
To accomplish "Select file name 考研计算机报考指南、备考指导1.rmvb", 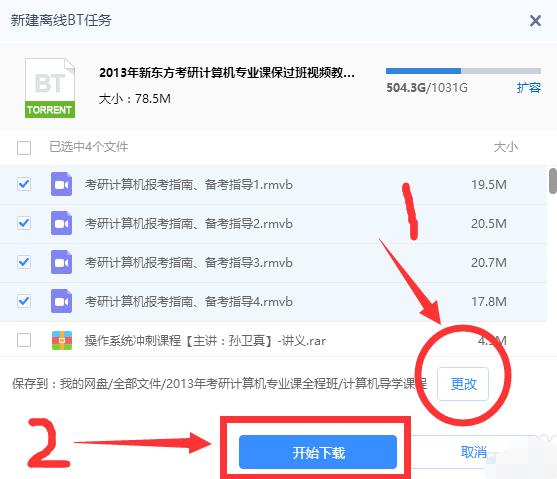I will click(189, 184).
